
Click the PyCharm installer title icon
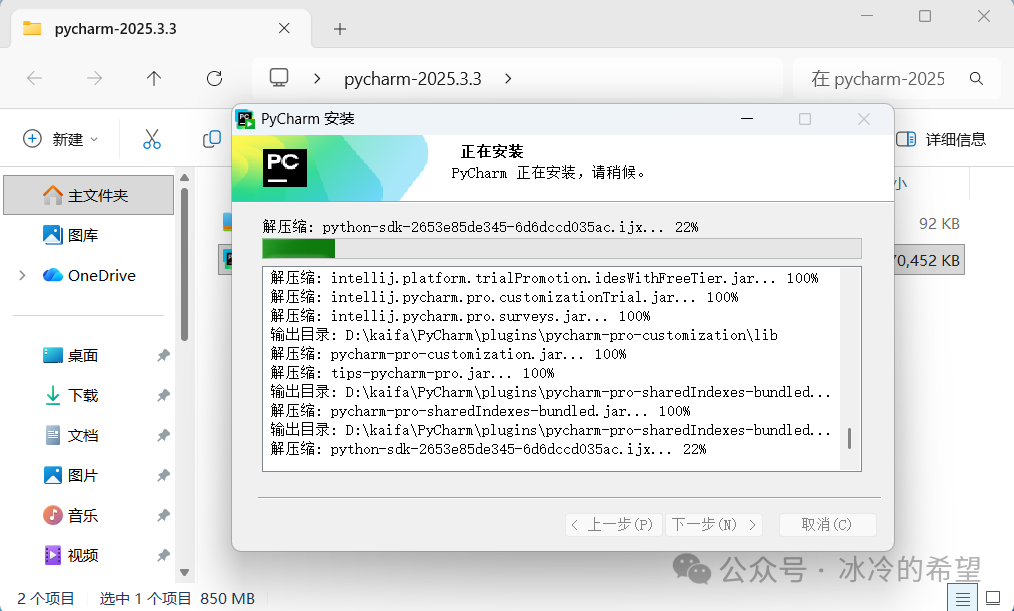pos(245,119)
